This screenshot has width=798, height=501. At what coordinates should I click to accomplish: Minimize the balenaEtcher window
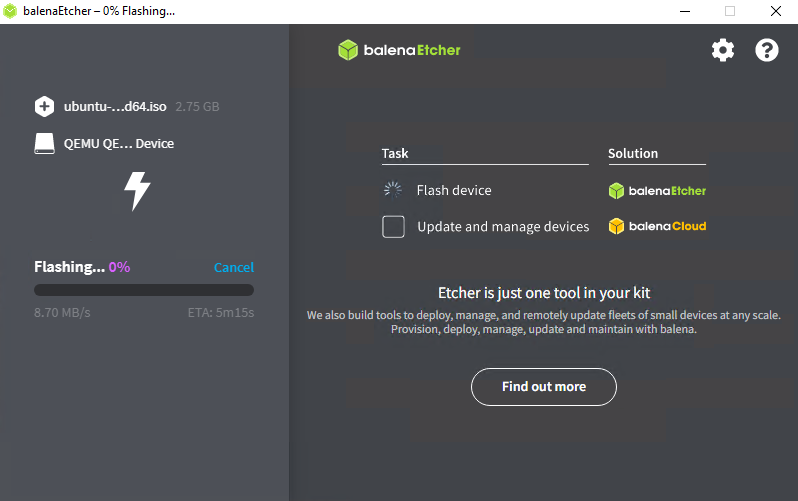685,11
